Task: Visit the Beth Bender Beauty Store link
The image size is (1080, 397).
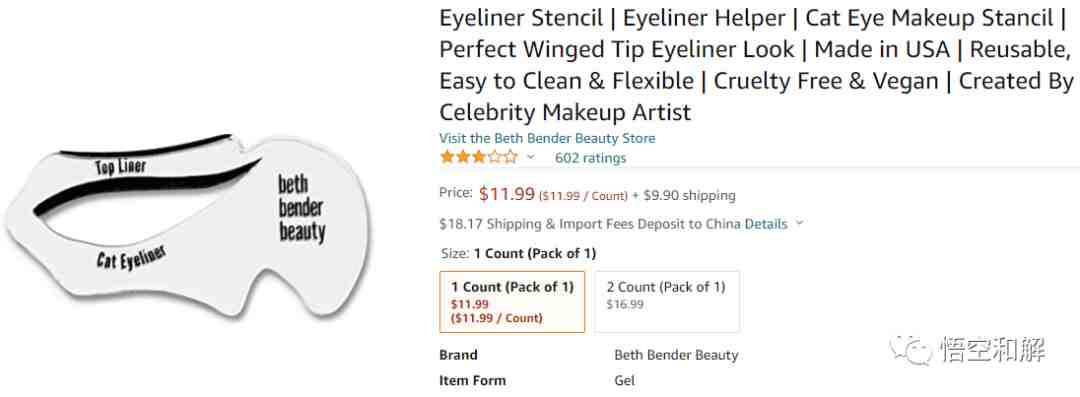Action: [x=547, y=138]
